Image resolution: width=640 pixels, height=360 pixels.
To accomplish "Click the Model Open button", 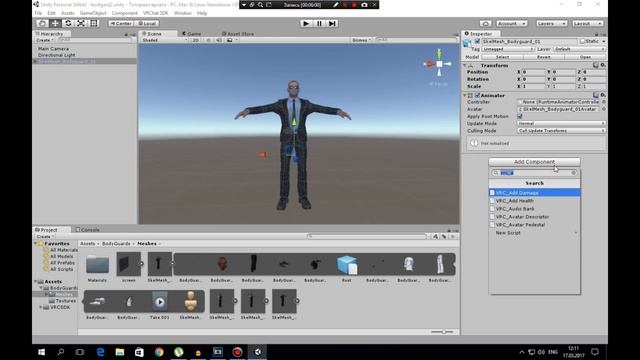I will (585, 57).
